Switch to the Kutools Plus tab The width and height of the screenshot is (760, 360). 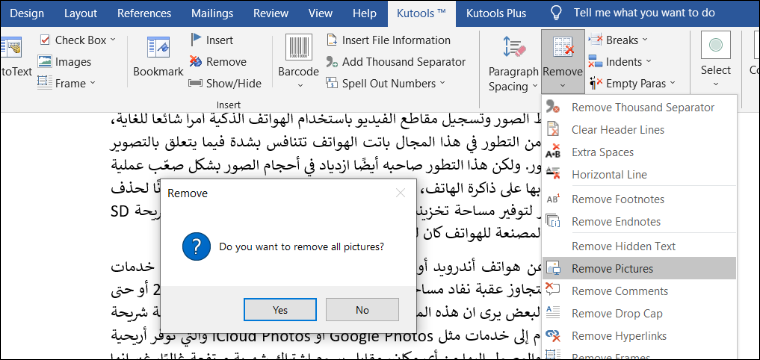point(496,13)
